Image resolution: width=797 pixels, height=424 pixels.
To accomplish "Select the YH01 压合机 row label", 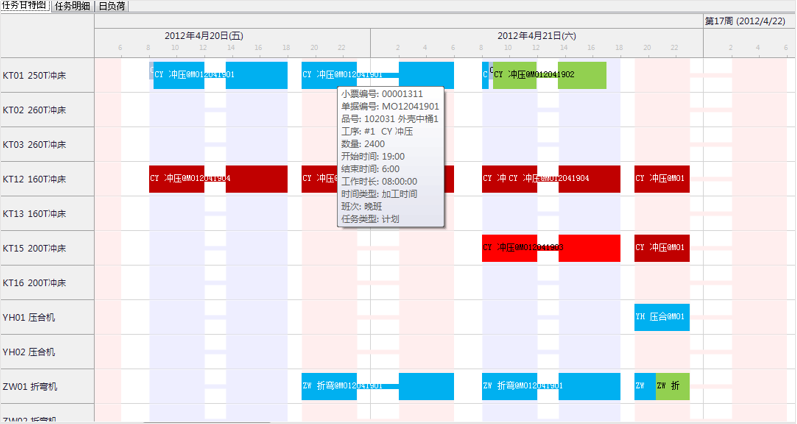I will pyautogui.click(x=36, y=317).
